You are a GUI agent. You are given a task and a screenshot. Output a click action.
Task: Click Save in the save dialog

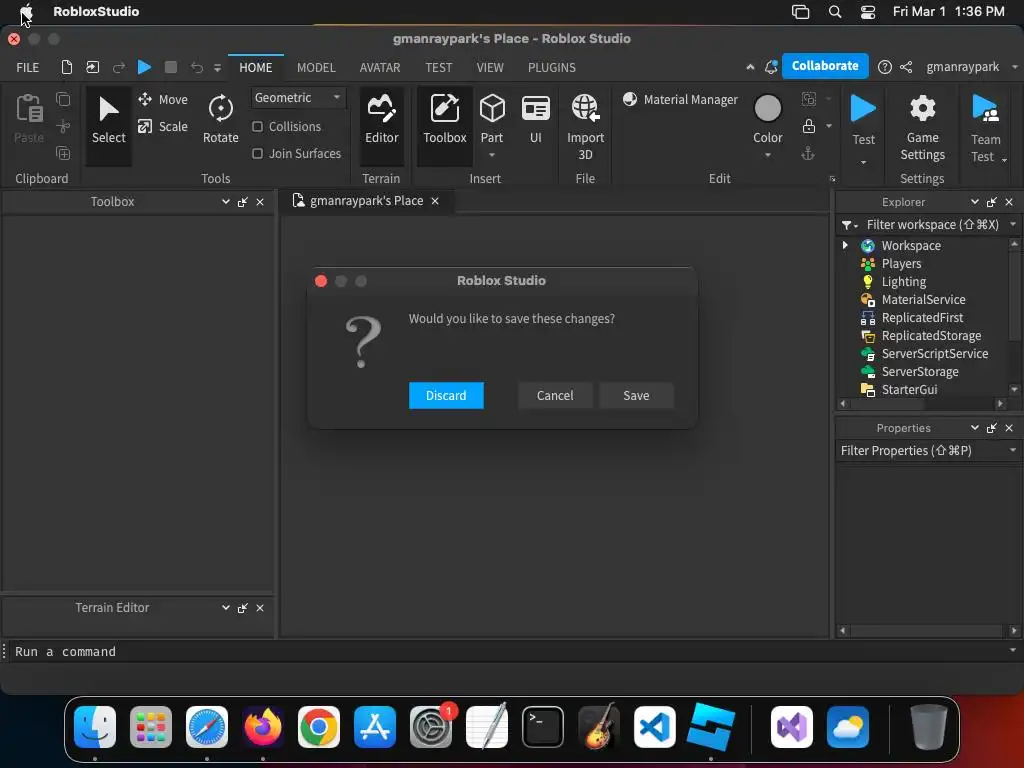coord(636,395)
